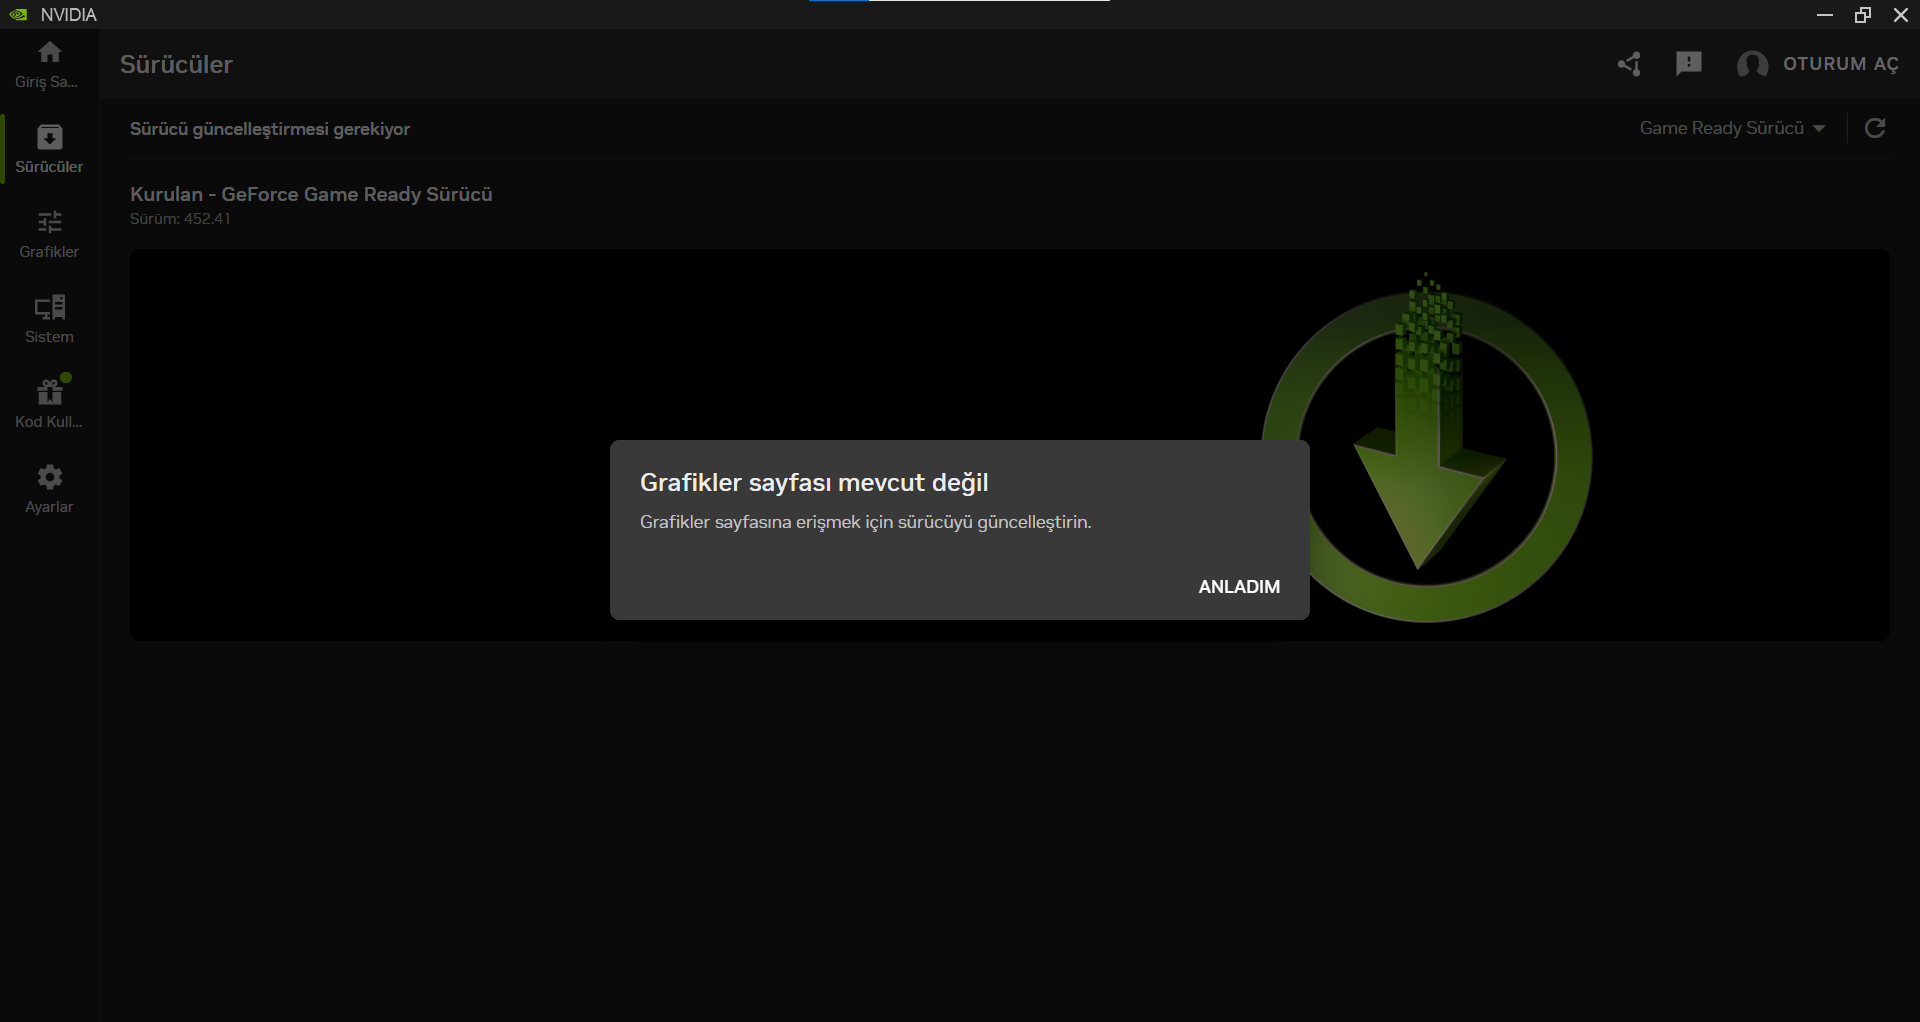Close the NVIDIA window
The width and height of the screenshot is (1920, 1022).
click(x=1901, y=15)
